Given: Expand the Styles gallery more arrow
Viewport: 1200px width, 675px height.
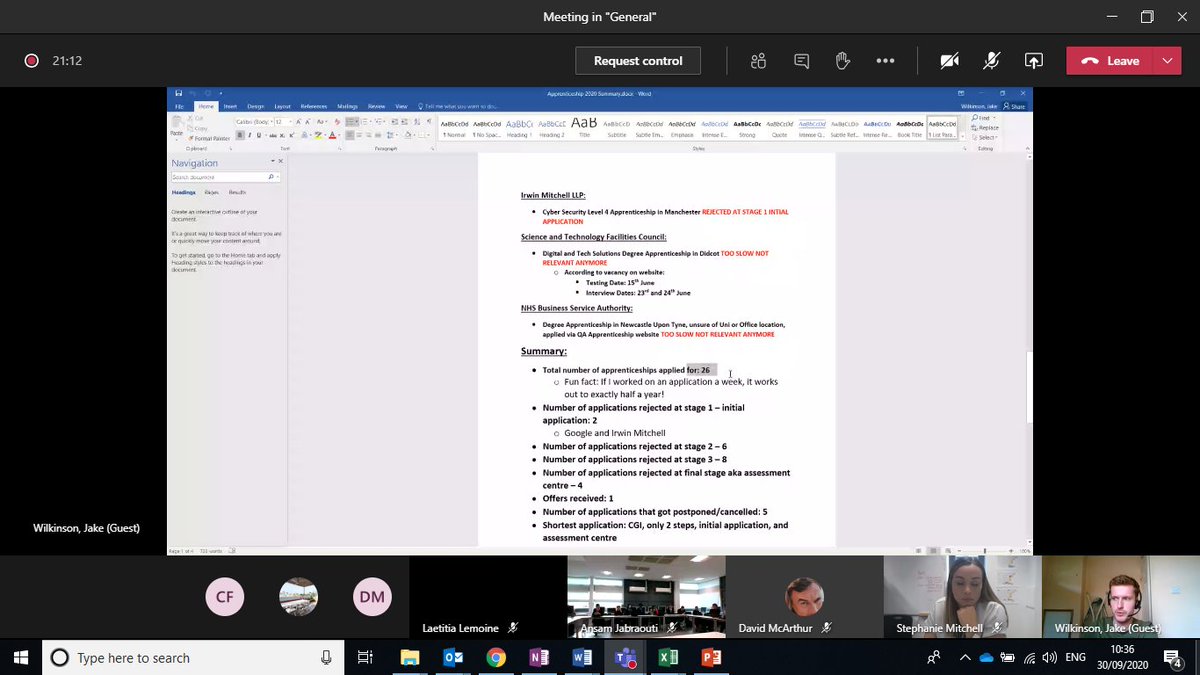Looking at the screenshot, I should (x=962, y=136).
